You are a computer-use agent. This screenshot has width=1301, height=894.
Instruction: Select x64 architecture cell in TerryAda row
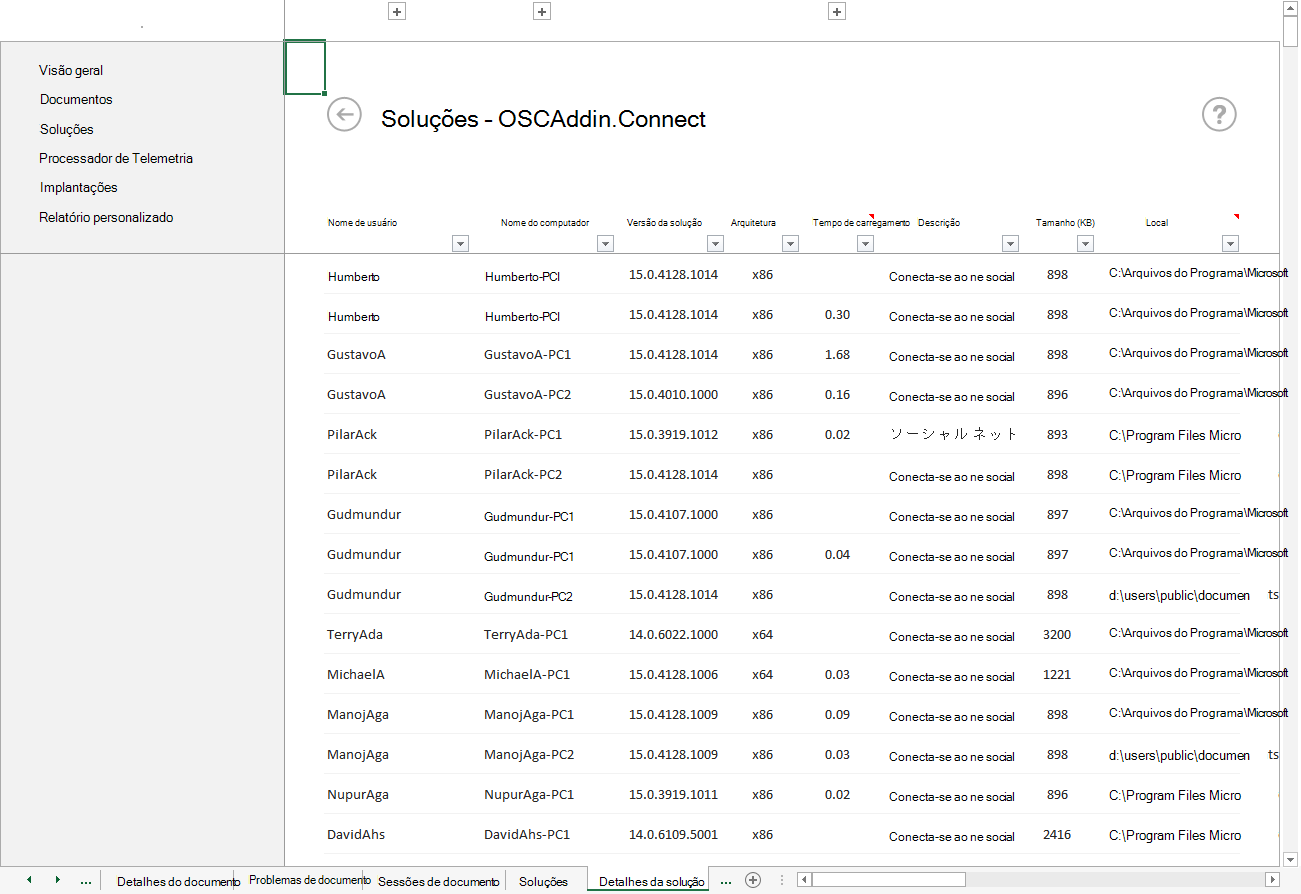tap(762, 635)
